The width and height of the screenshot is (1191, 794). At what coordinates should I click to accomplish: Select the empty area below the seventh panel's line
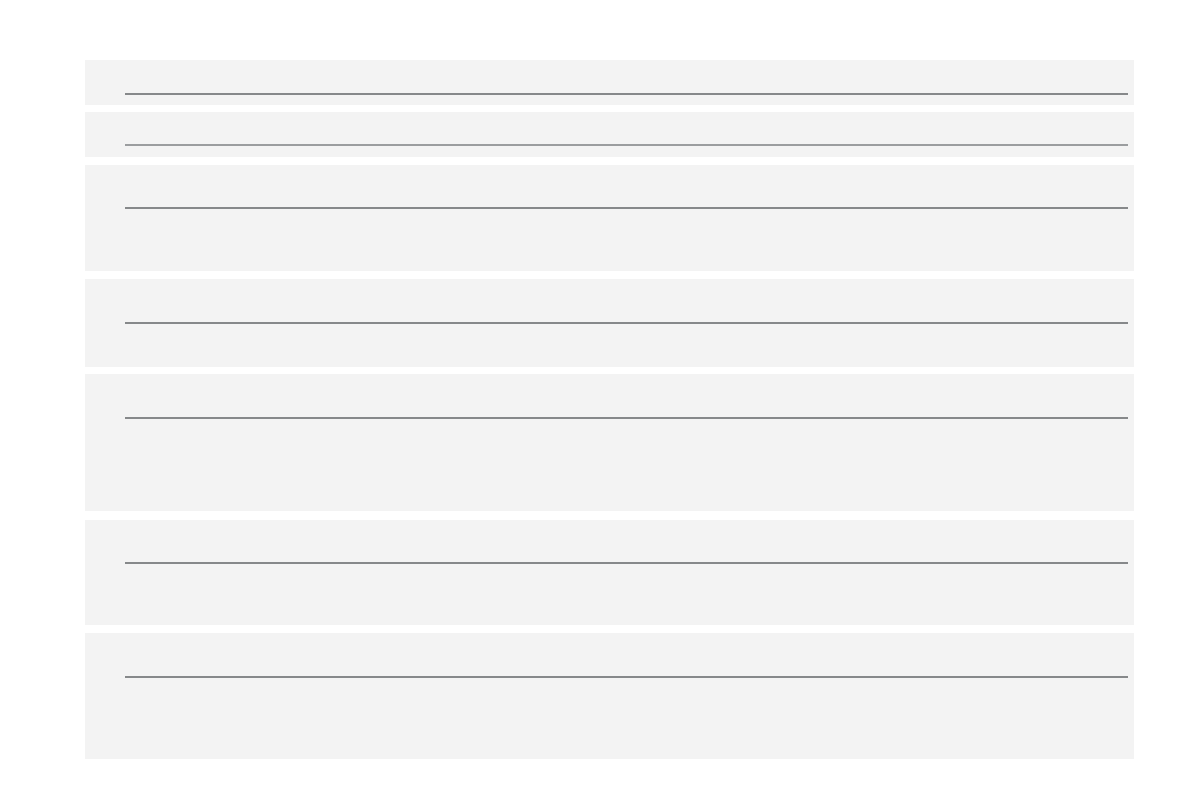(x=625, y=718)
